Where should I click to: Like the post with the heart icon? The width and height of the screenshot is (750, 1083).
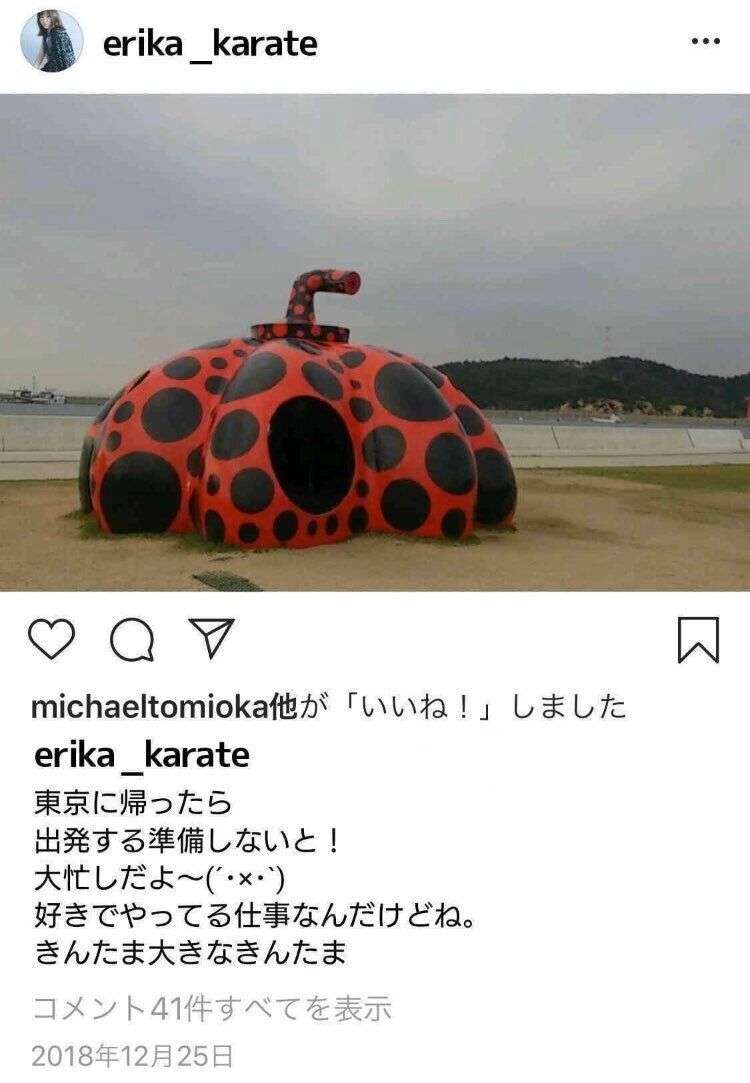pos(52,640)
